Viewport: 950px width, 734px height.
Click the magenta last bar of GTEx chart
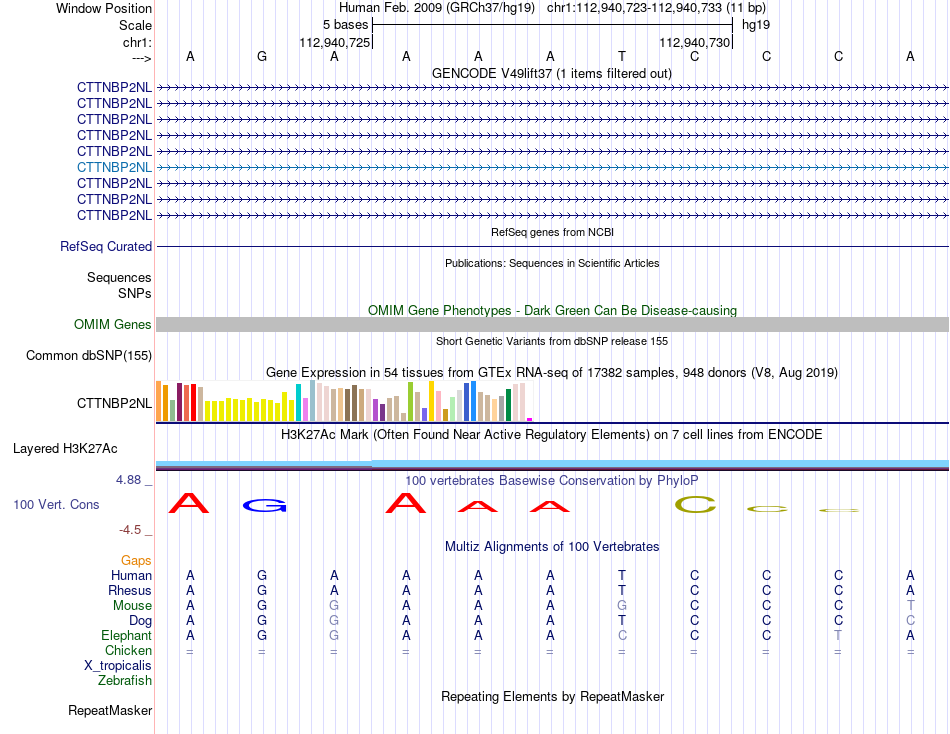(x=530, y=419)
